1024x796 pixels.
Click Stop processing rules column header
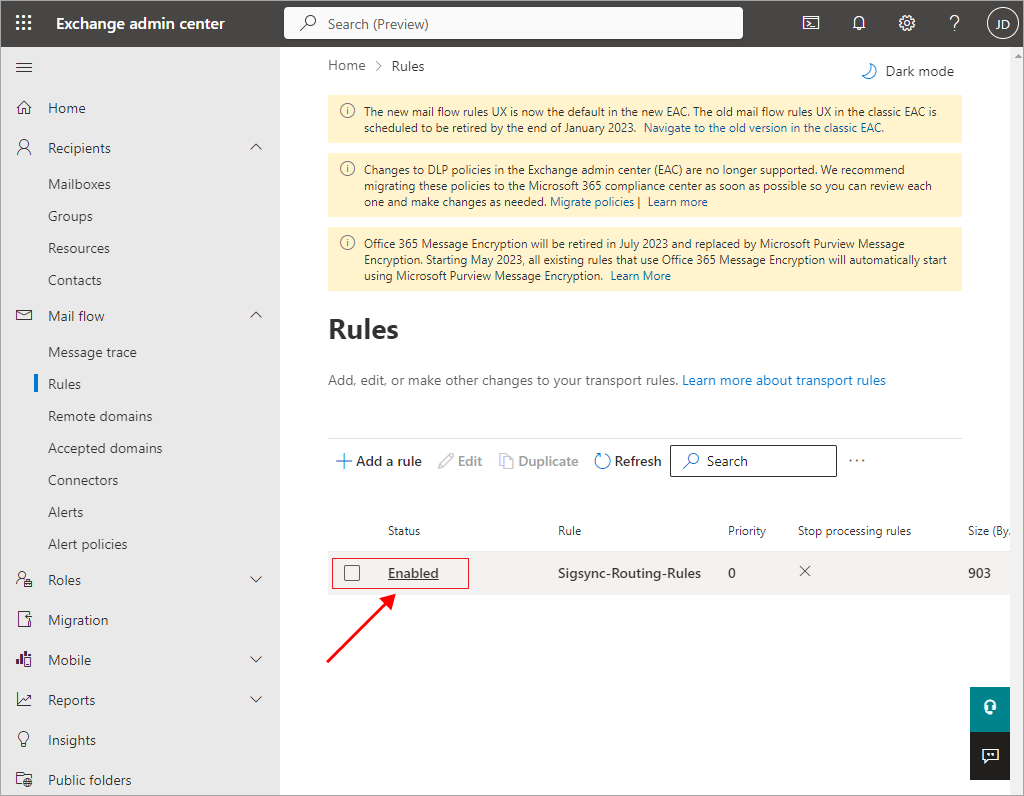point(854,531)
